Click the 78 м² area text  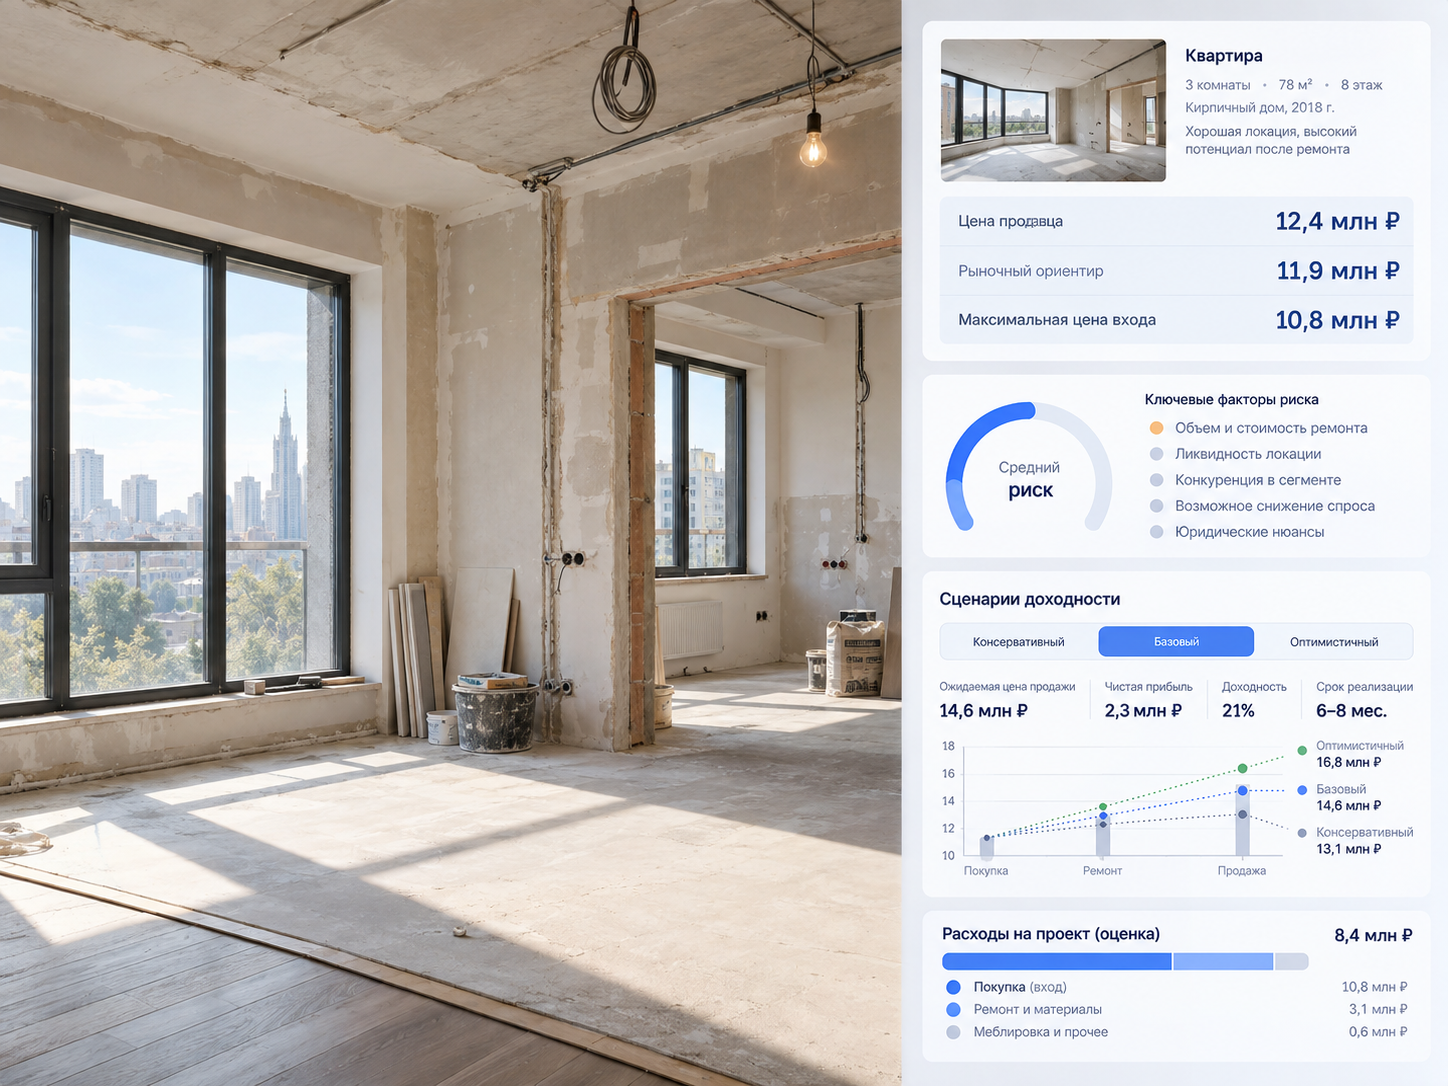point(1295,85)
